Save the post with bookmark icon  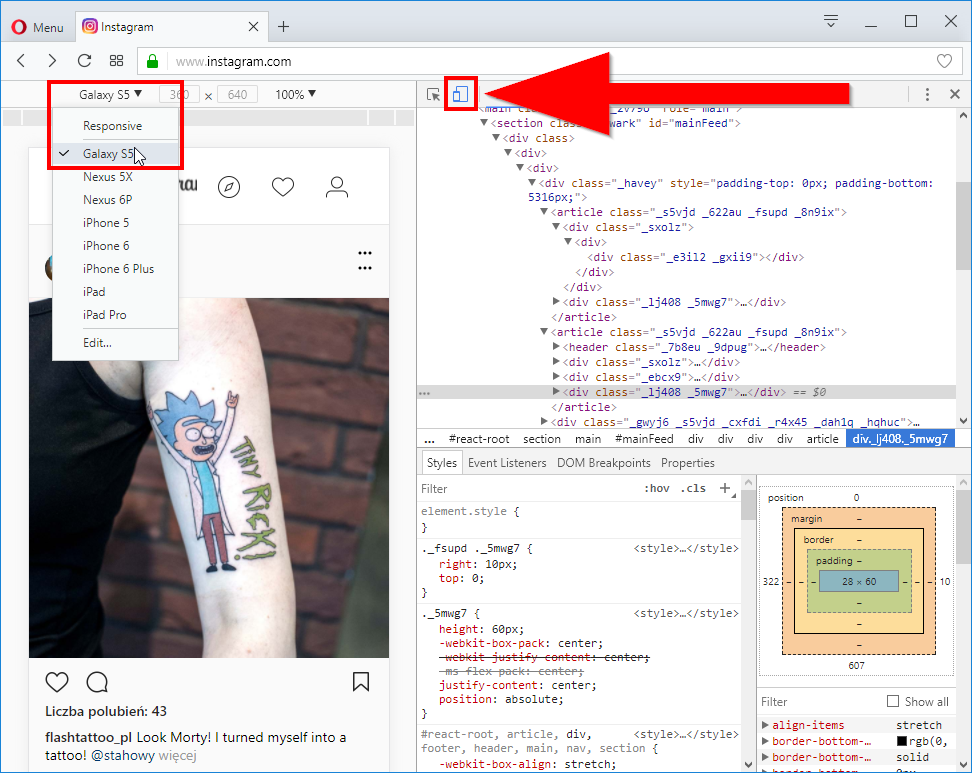coord(361,682)
